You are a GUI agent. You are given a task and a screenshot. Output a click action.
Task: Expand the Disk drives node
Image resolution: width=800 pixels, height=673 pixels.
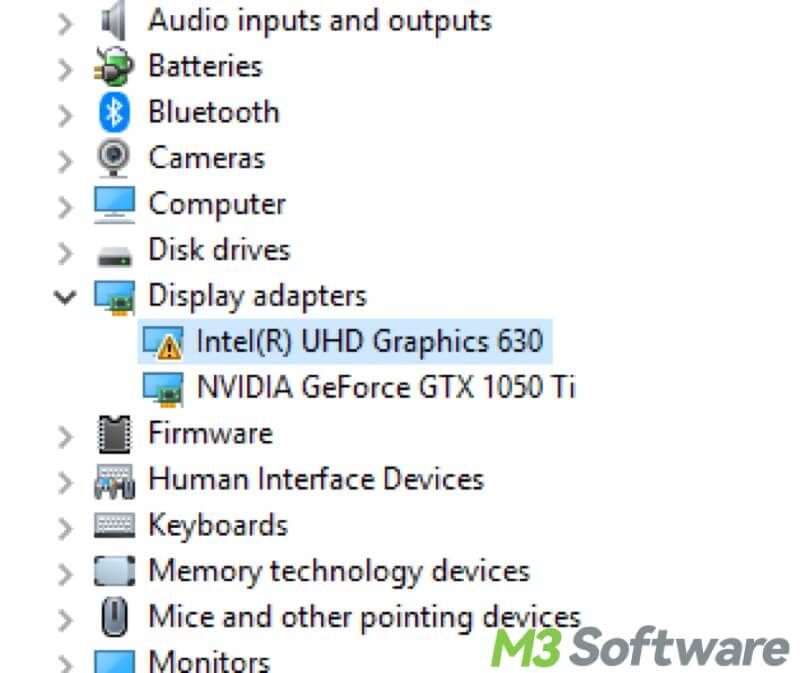click(x=65, y=253)
